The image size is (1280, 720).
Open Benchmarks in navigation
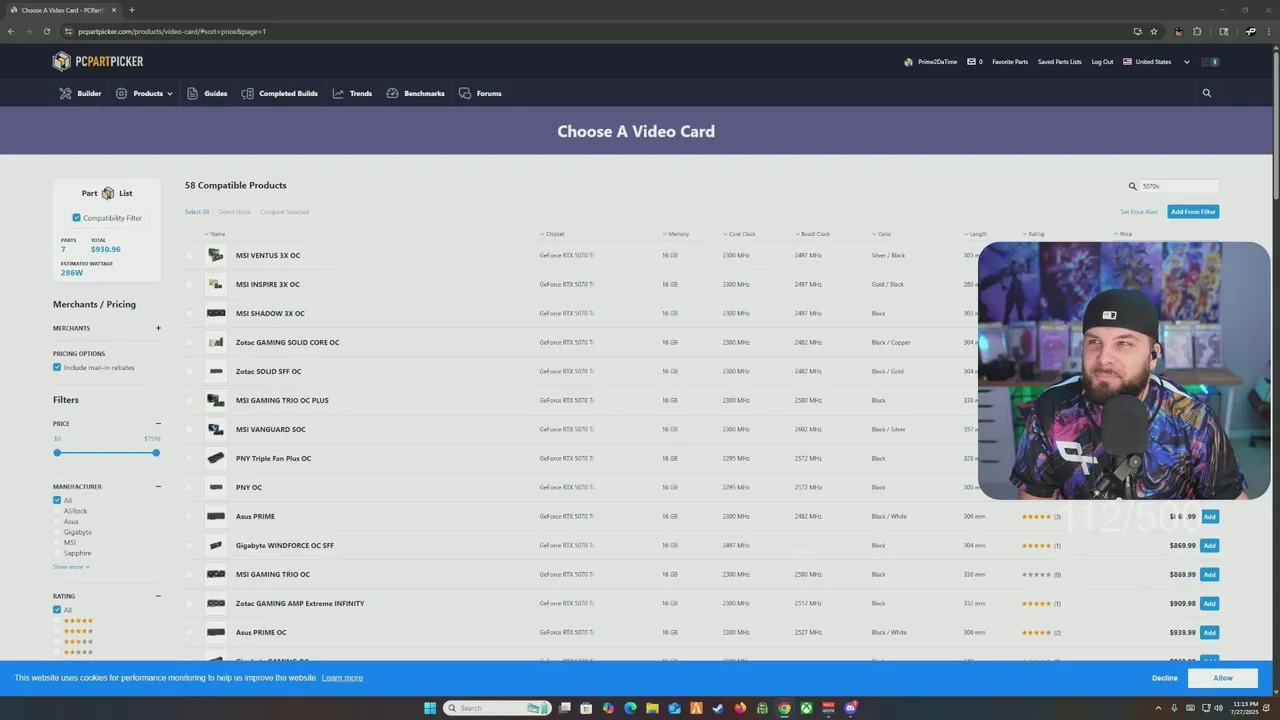tap(424, 93)
